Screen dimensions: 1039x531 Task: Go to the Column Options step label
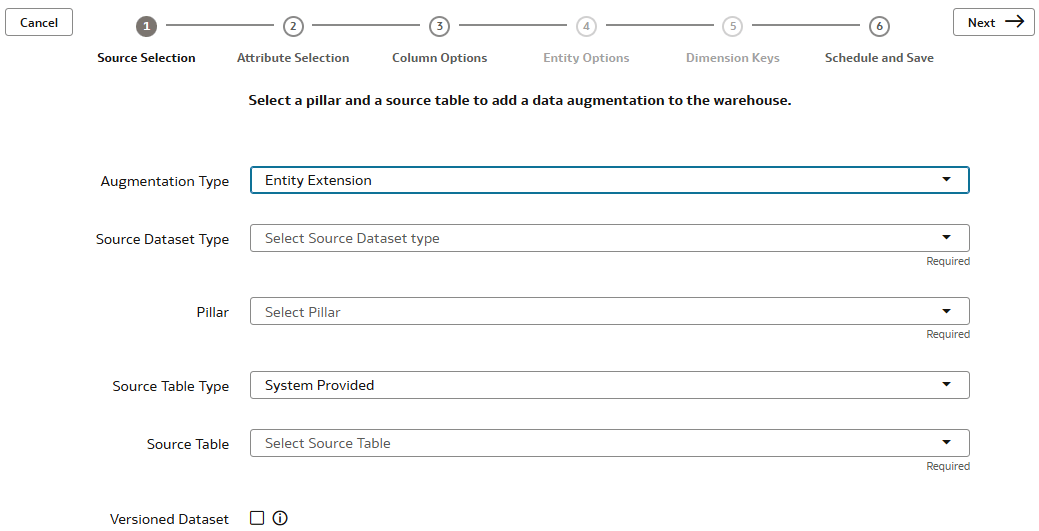(439, 58)
